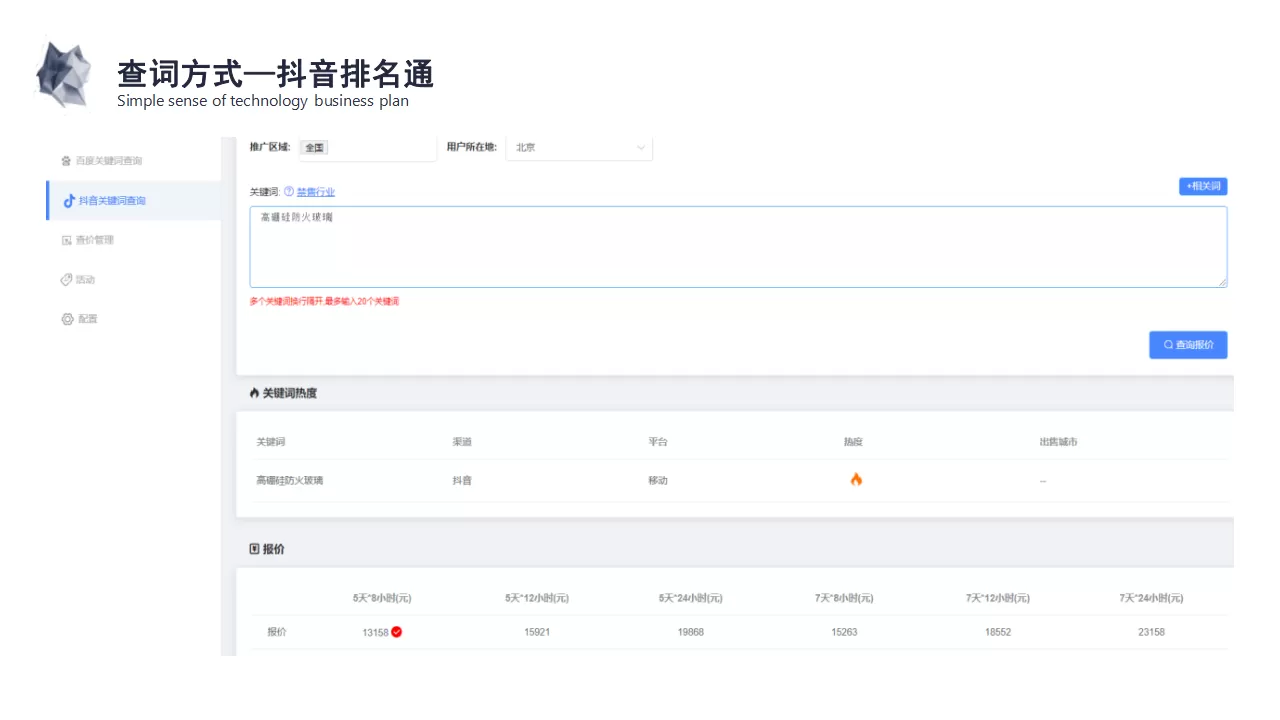
Task: Click the company logo in the top-left corner
Action: (x=64, y=74)
